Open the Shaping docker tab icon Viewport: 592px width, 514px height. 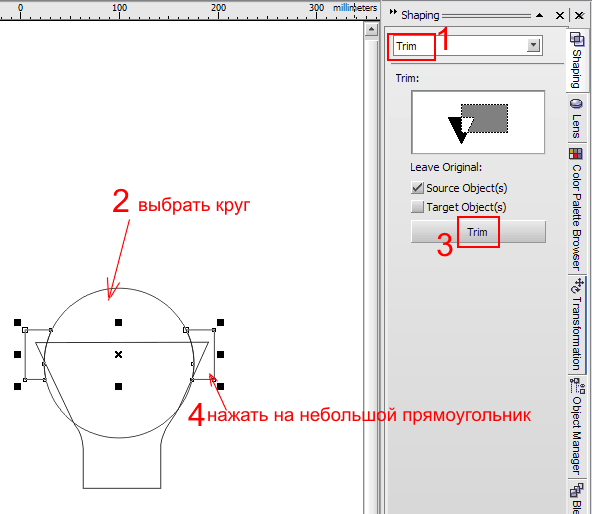pos(577,39)
